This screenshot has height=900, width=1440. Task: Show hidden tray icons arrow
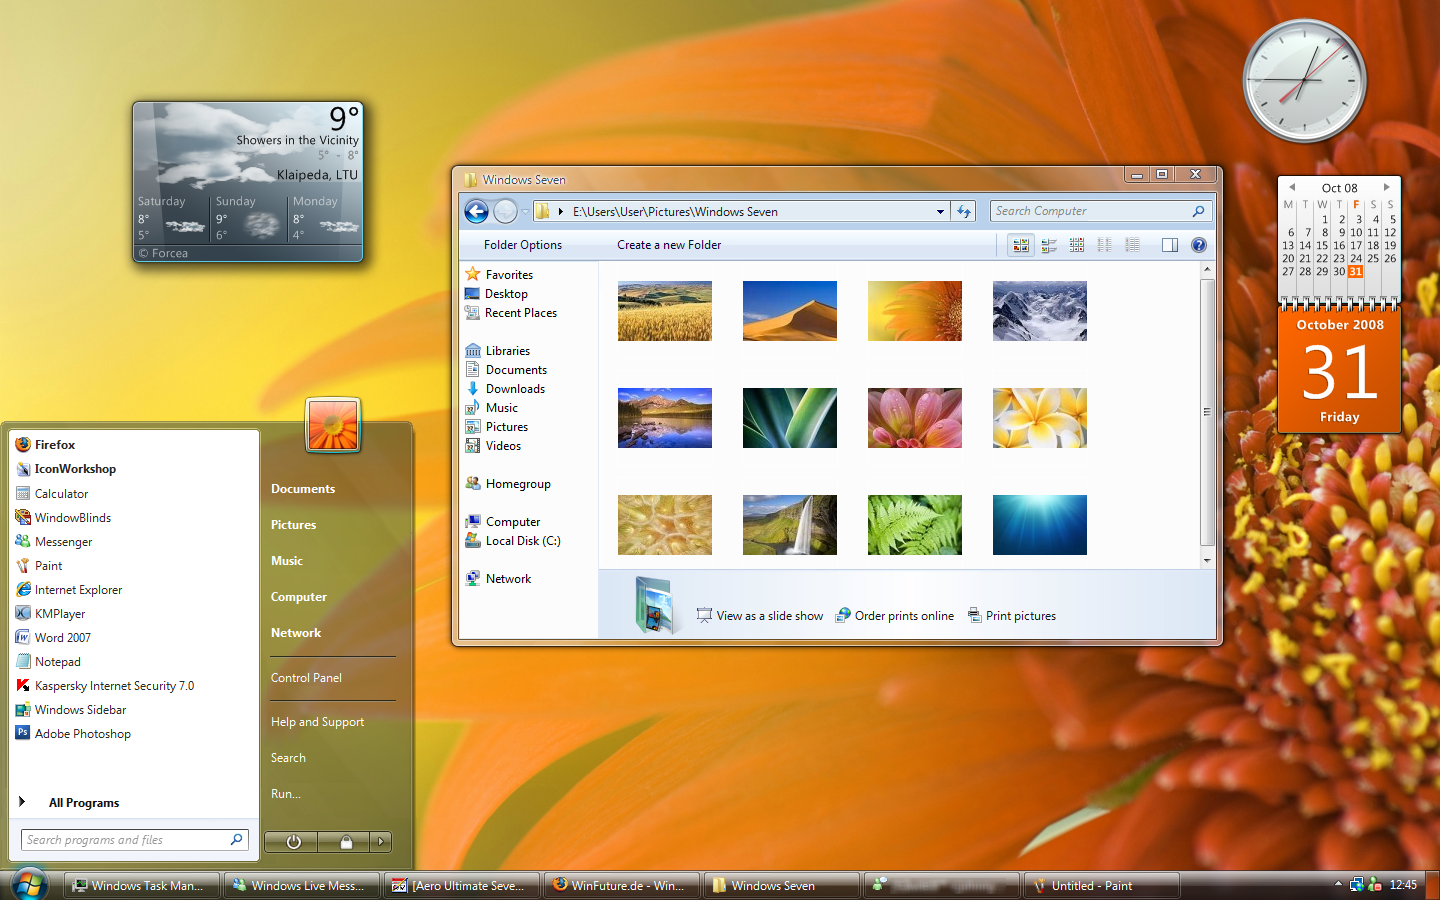[1338, 885]
